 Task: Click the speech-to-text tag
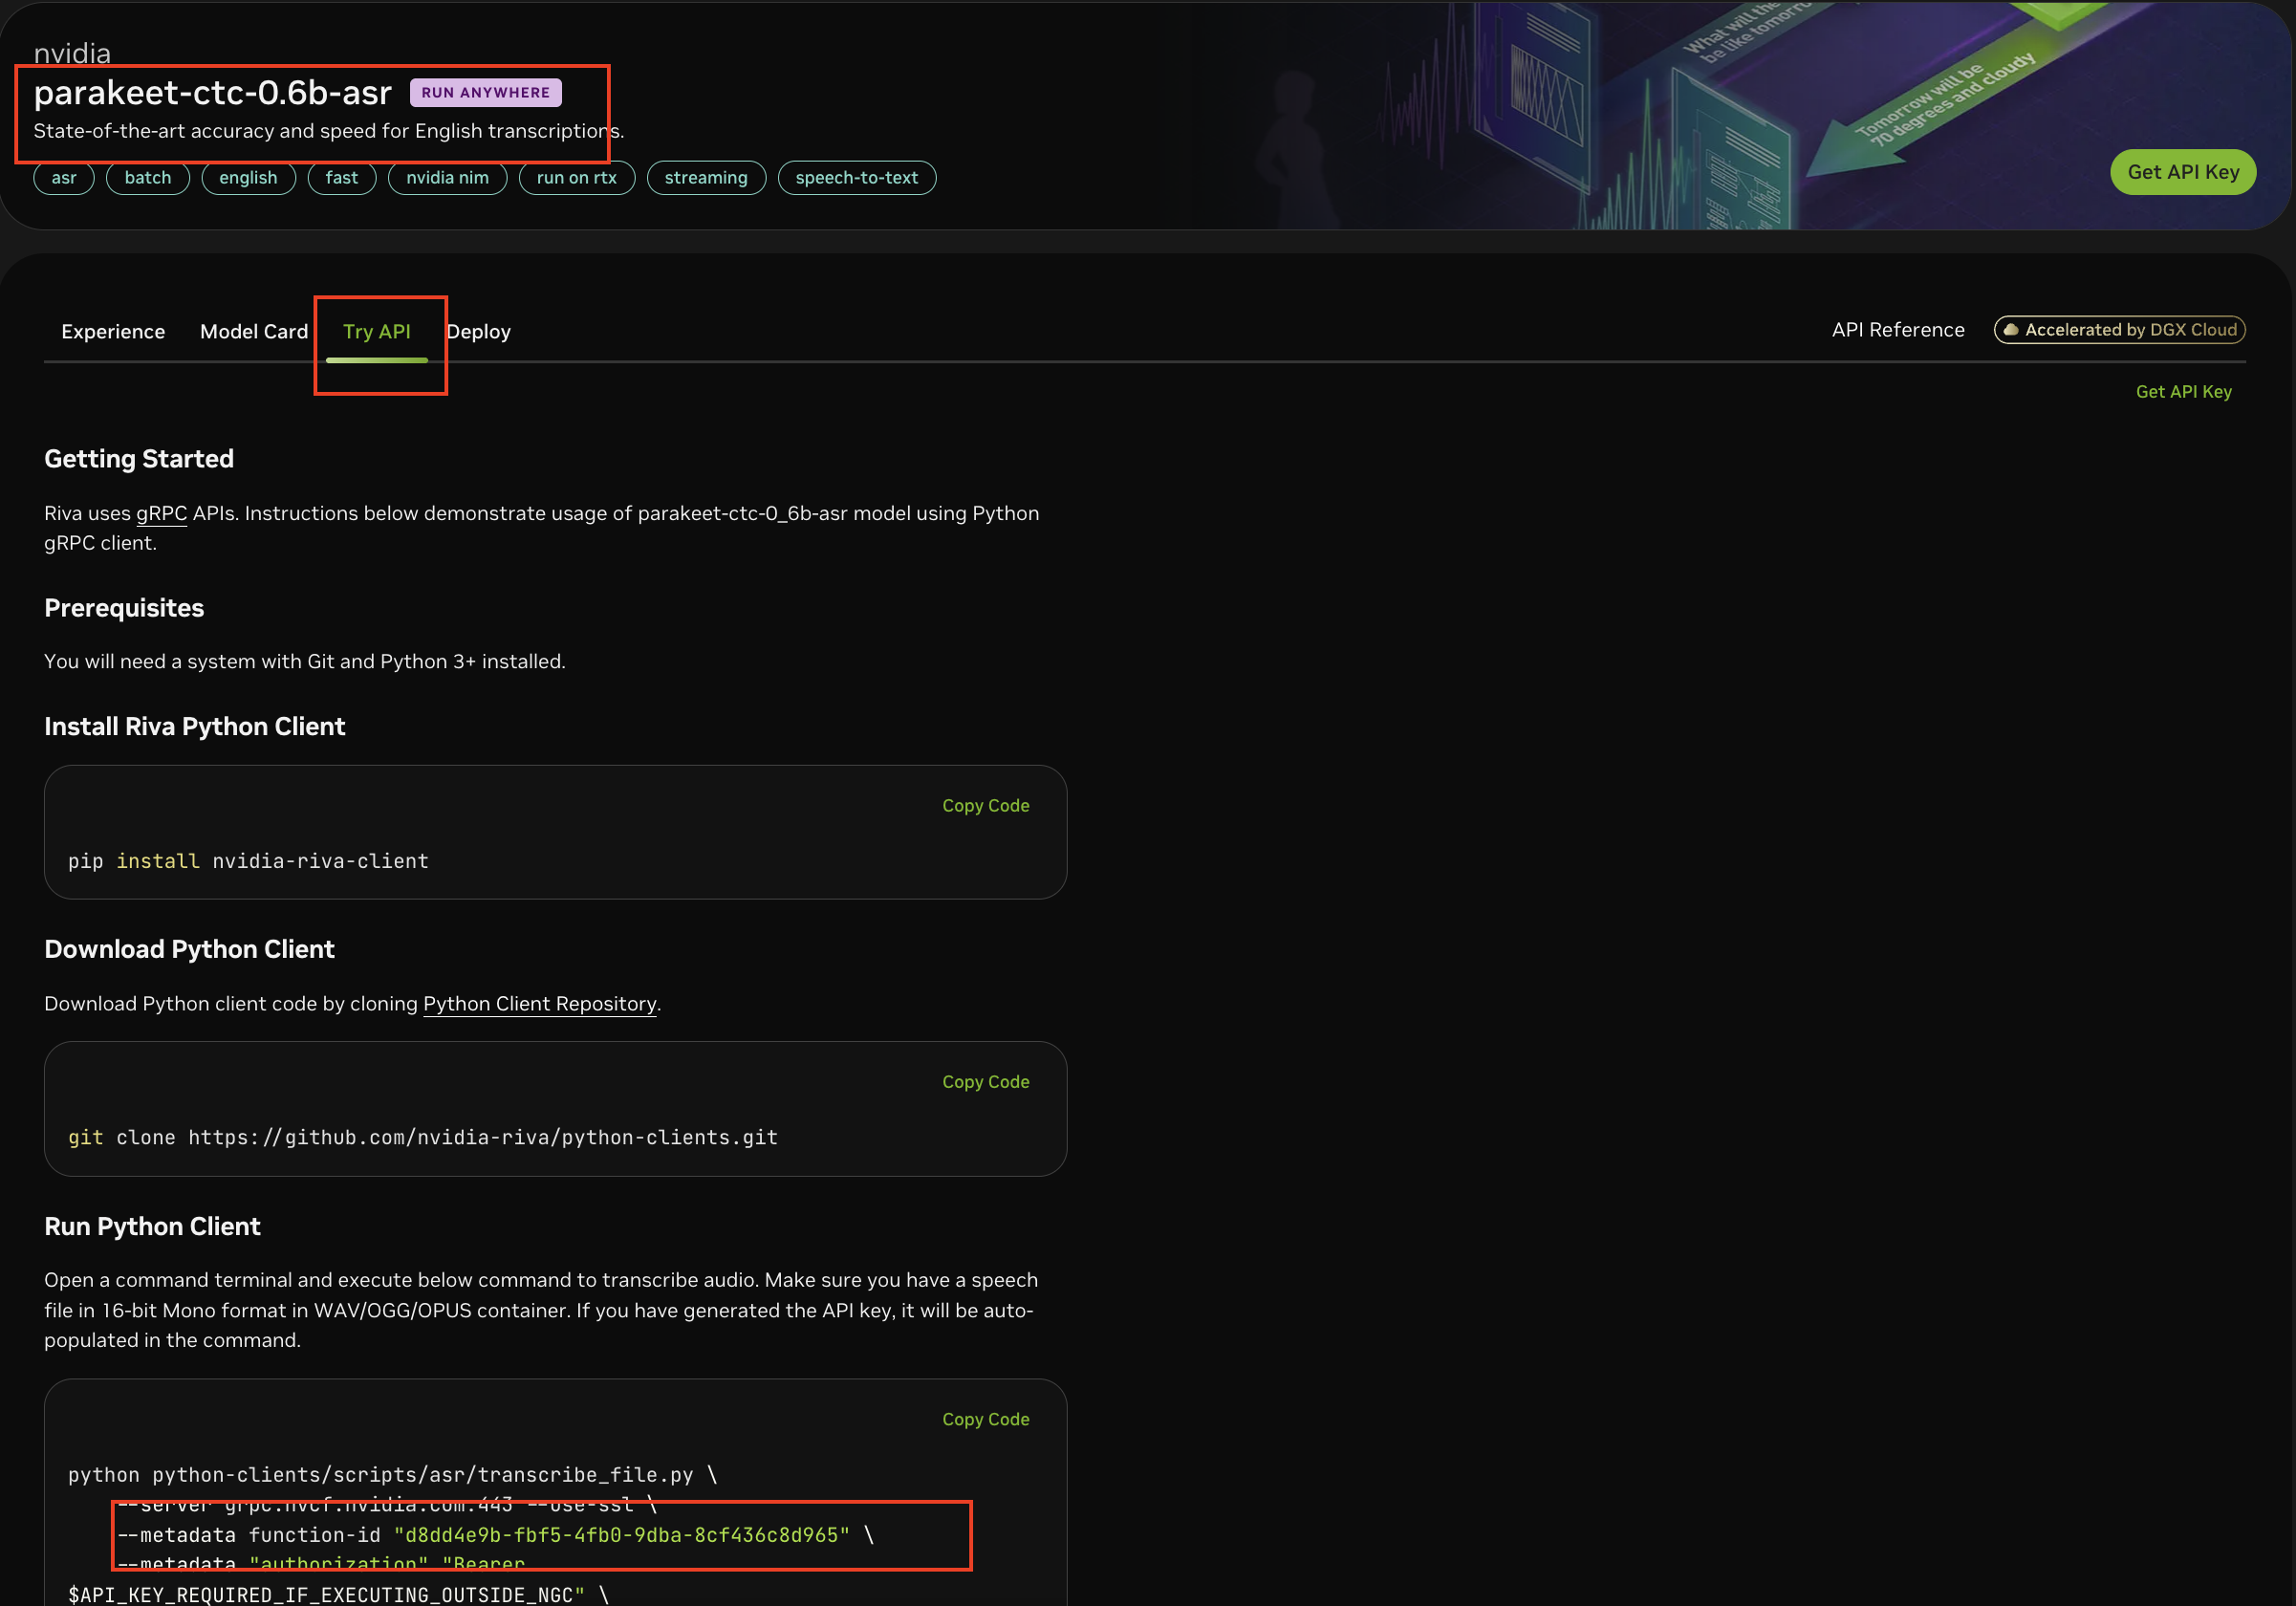point(857,178)
